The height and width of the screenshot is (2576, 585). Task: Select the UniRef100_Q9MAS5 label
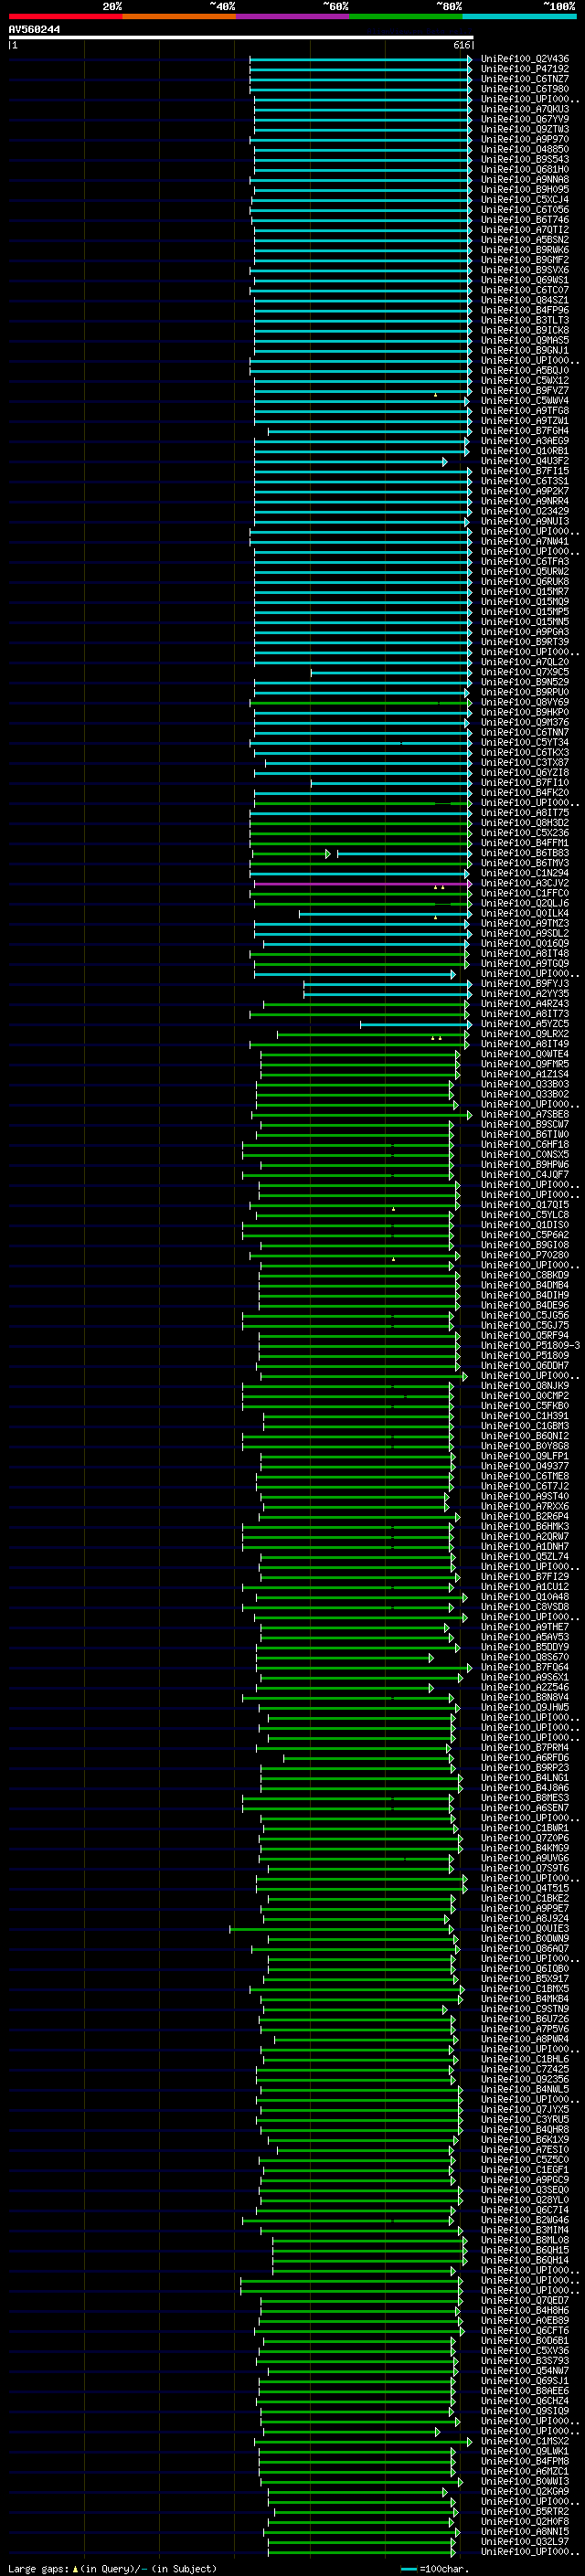[525, 340]
